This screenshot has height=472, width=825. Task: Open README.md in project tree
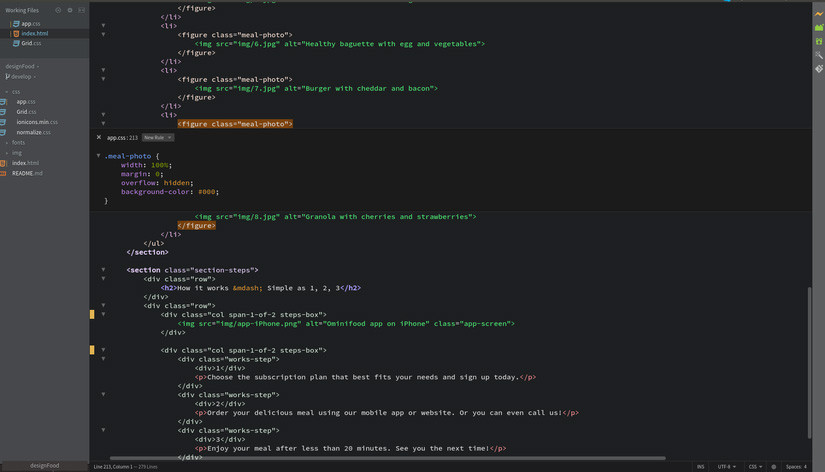coord(27,173)
